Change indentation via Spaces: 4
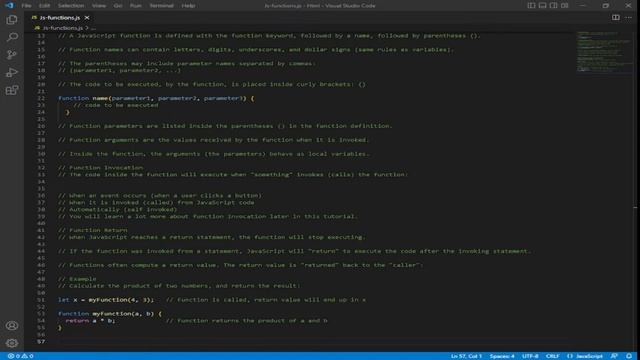This screenshot has width=640, height=360. pos(502,356)
